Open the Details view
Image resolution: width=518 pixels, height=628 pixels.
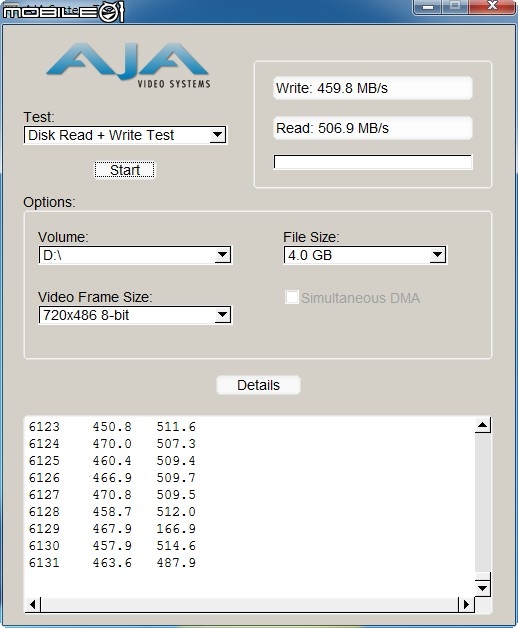tap(258, 385)
